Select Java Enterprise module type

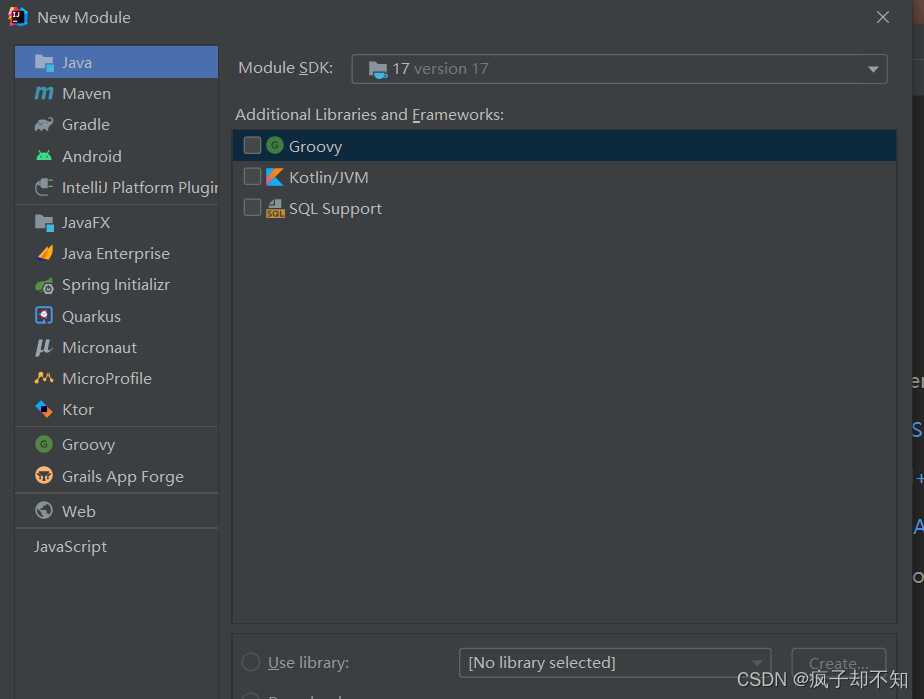[x=116, y=253]
